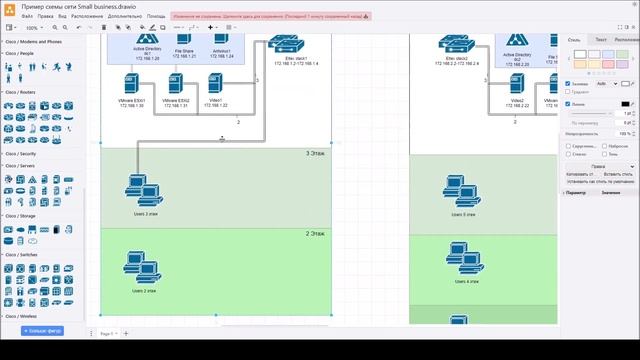Viewport: 640px width, 360px height.
Task: Enable the Градиент checkbox
Action: tap(567, 92)
